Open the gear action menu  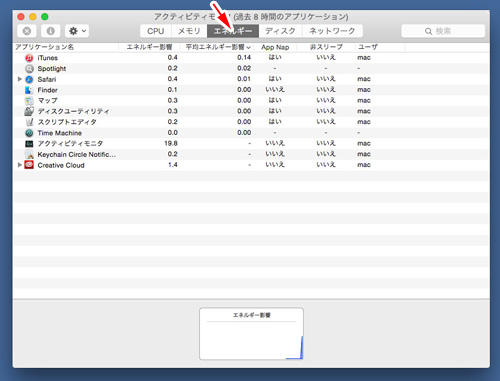[77, 31]
